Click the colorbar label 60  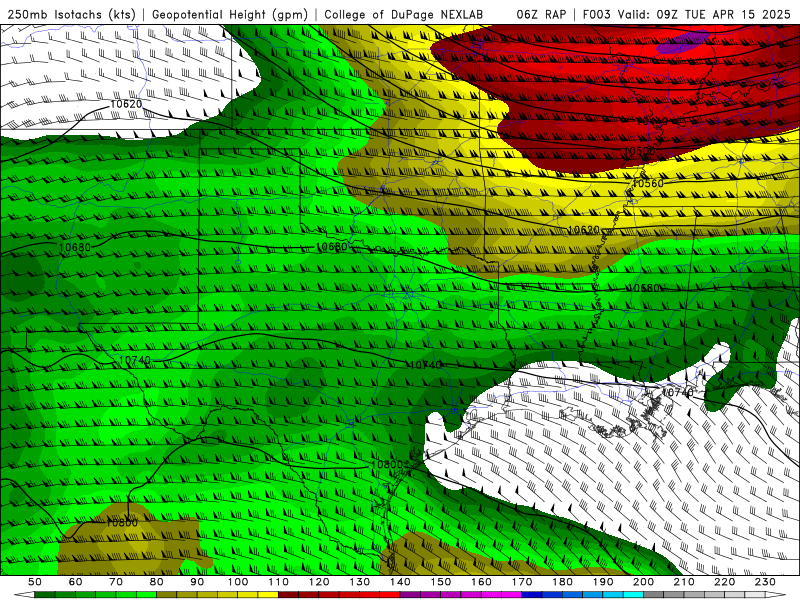tap(75, 582)
